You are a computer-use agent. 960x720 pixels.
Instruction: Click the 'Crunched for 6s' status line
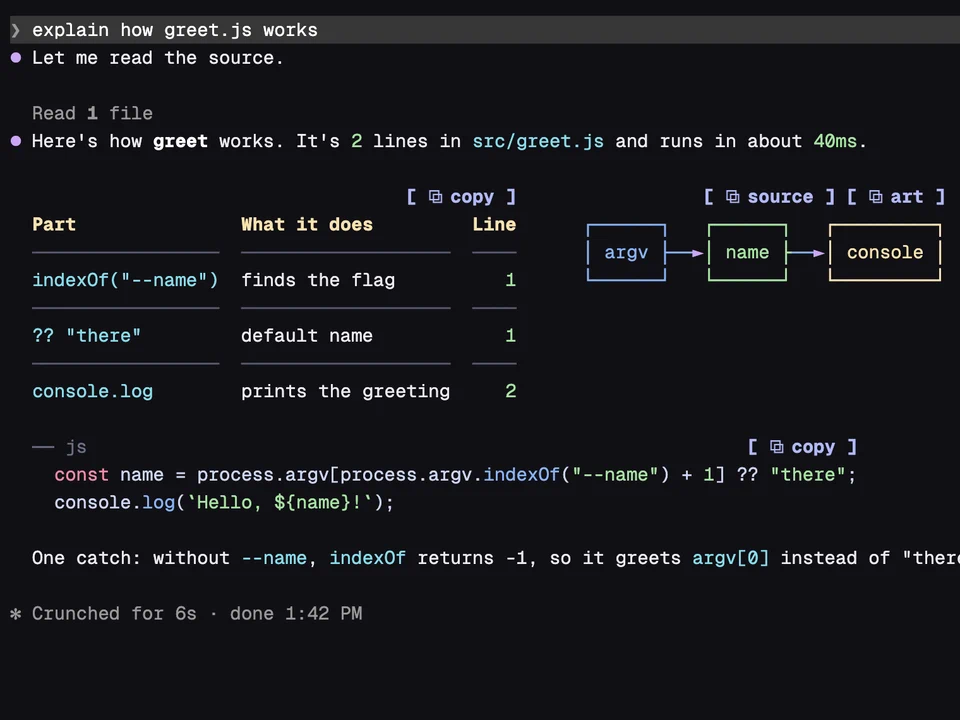click(x=114, y=613)
